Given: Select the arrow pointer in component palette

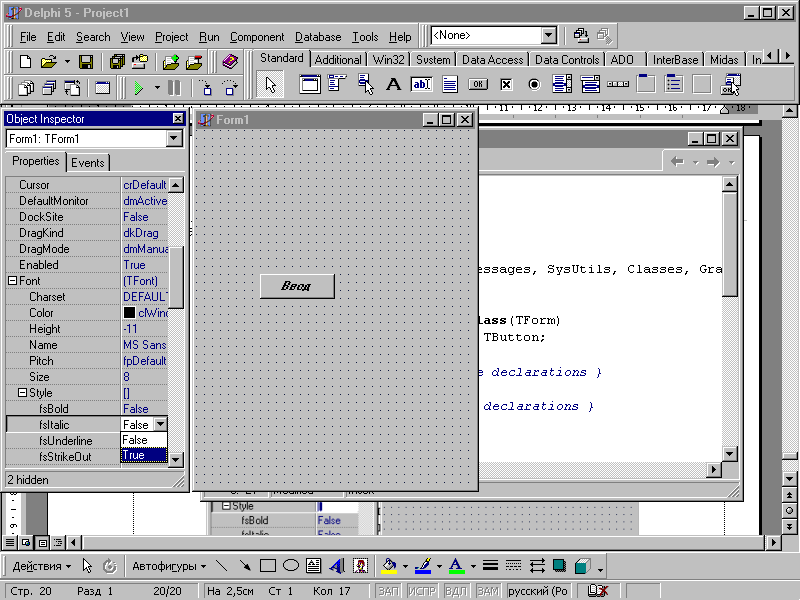Looking at the screenshot, I should point(270,85).
